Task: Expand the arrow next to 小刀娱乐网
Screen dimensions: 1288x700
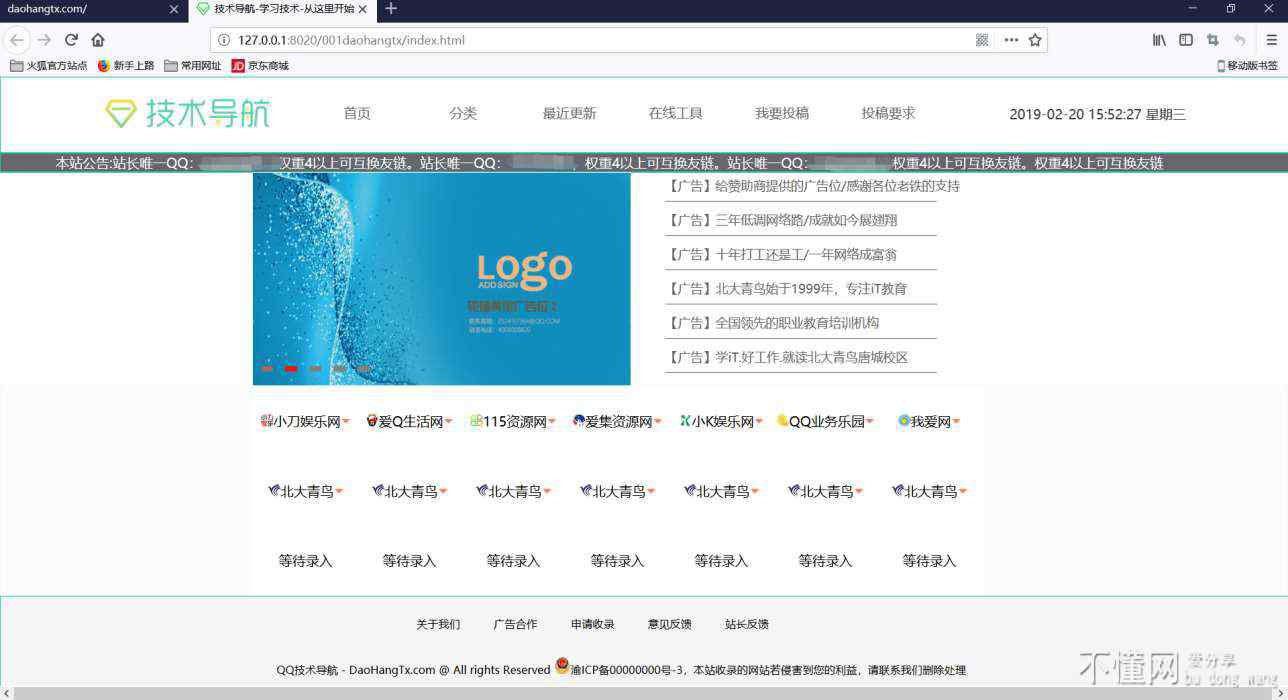Action: point(346,422)
